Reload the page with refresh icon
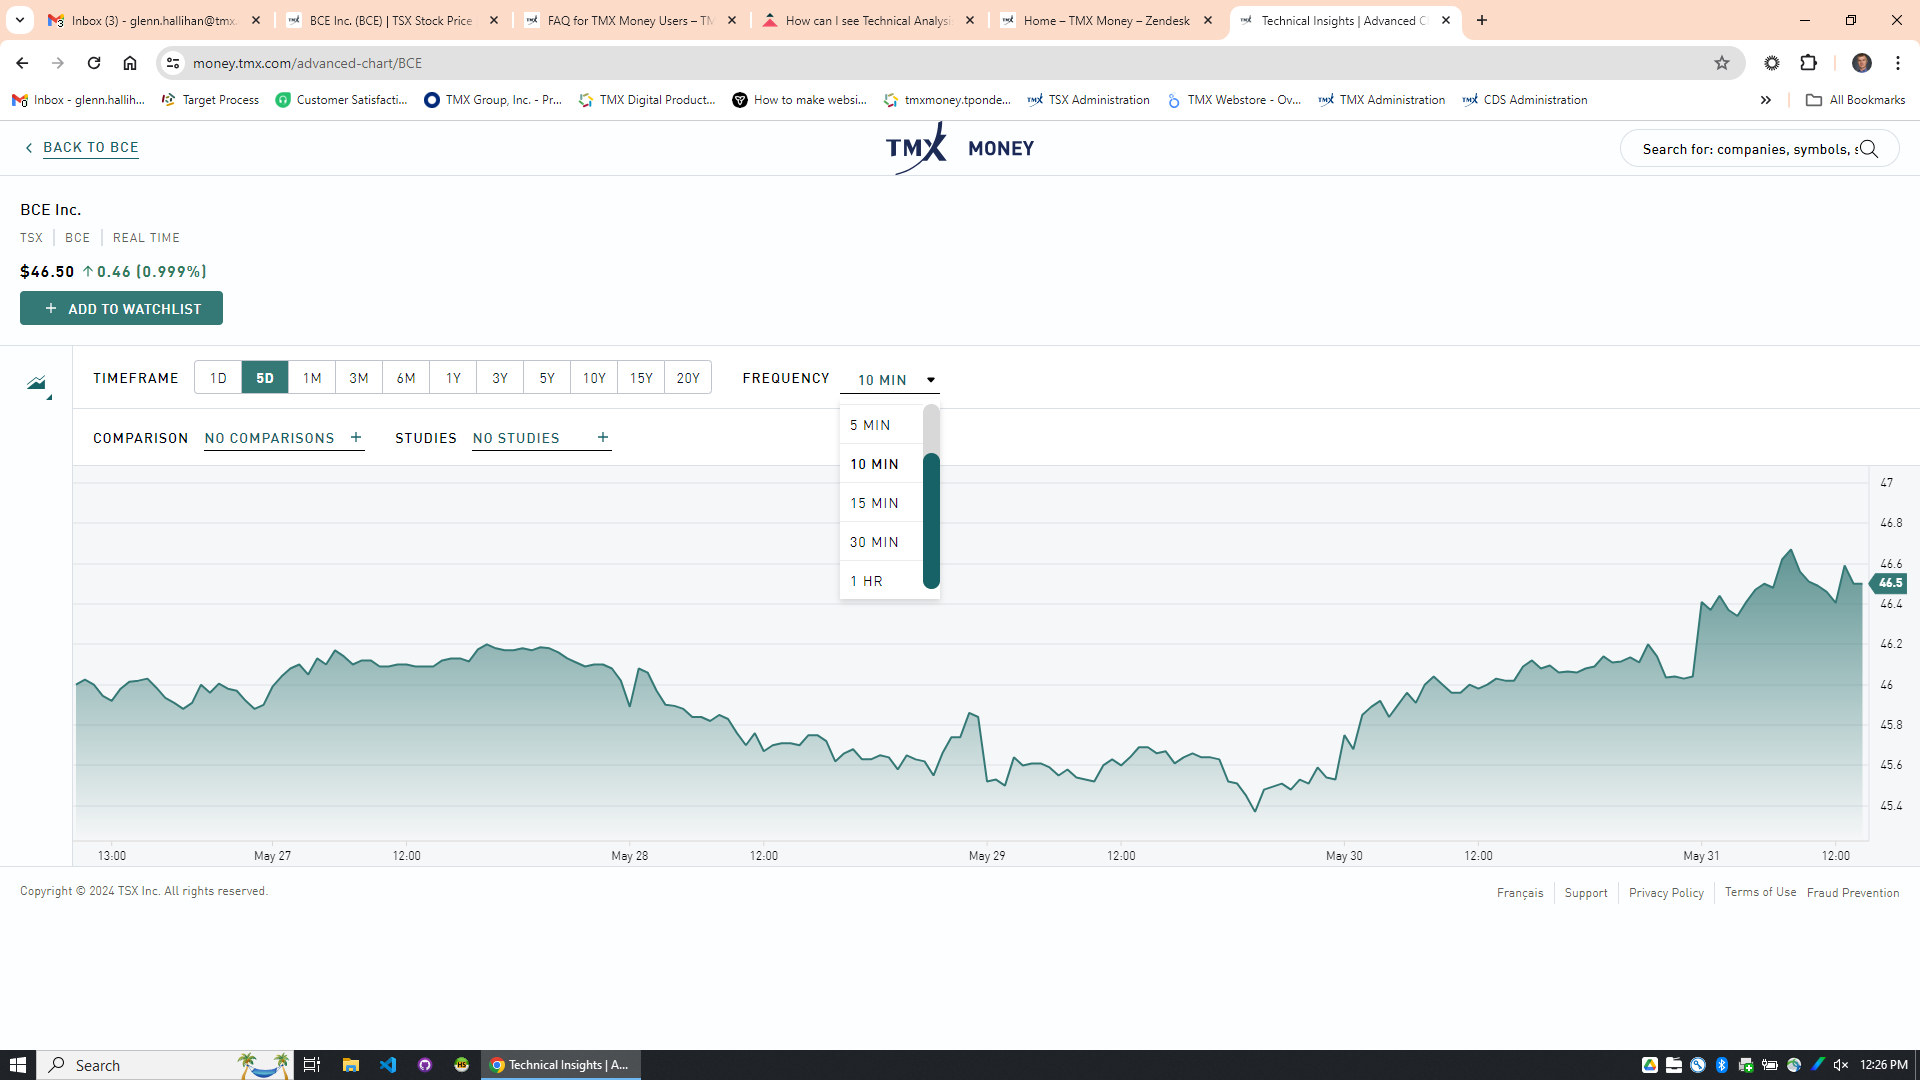Screen dimensions: 1920x1080 point(94,63)
